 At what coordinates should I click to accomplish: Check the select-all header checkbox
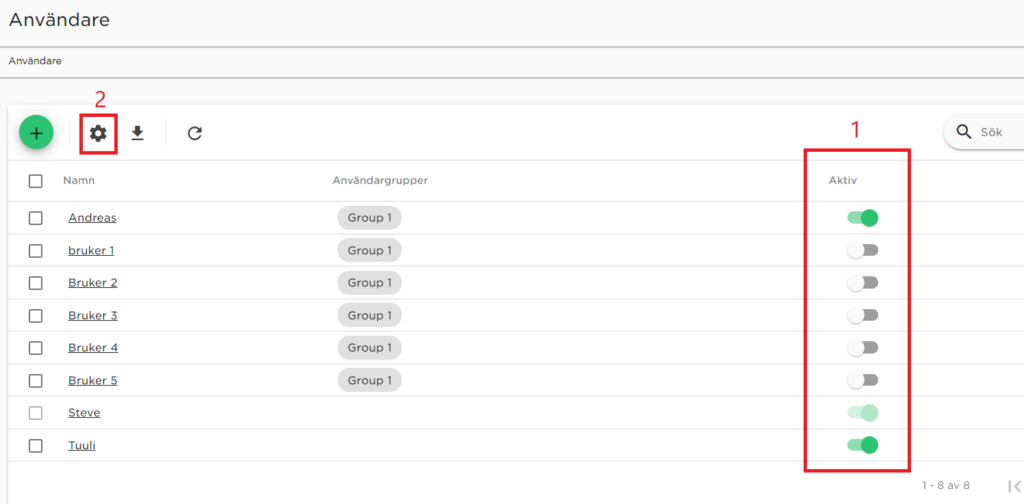(36, 181)
